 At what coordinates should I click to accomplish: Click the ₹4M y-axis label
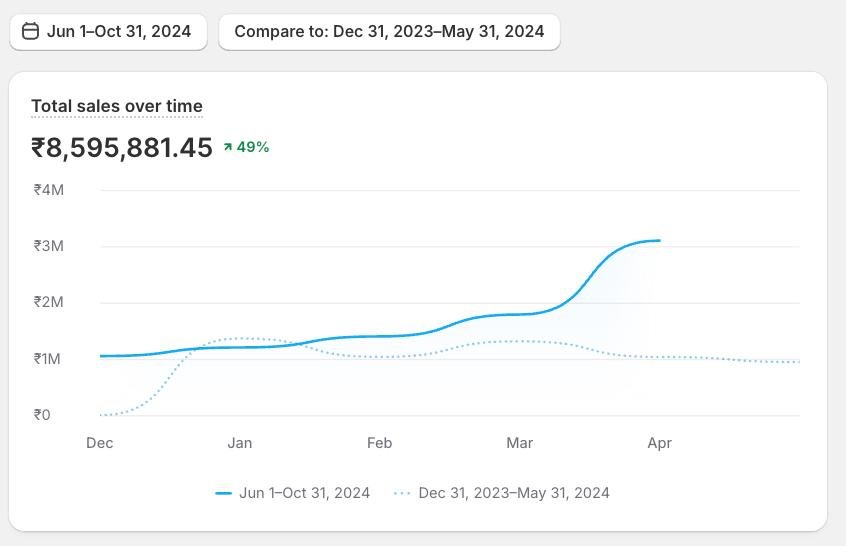click(x=48, y=189)
